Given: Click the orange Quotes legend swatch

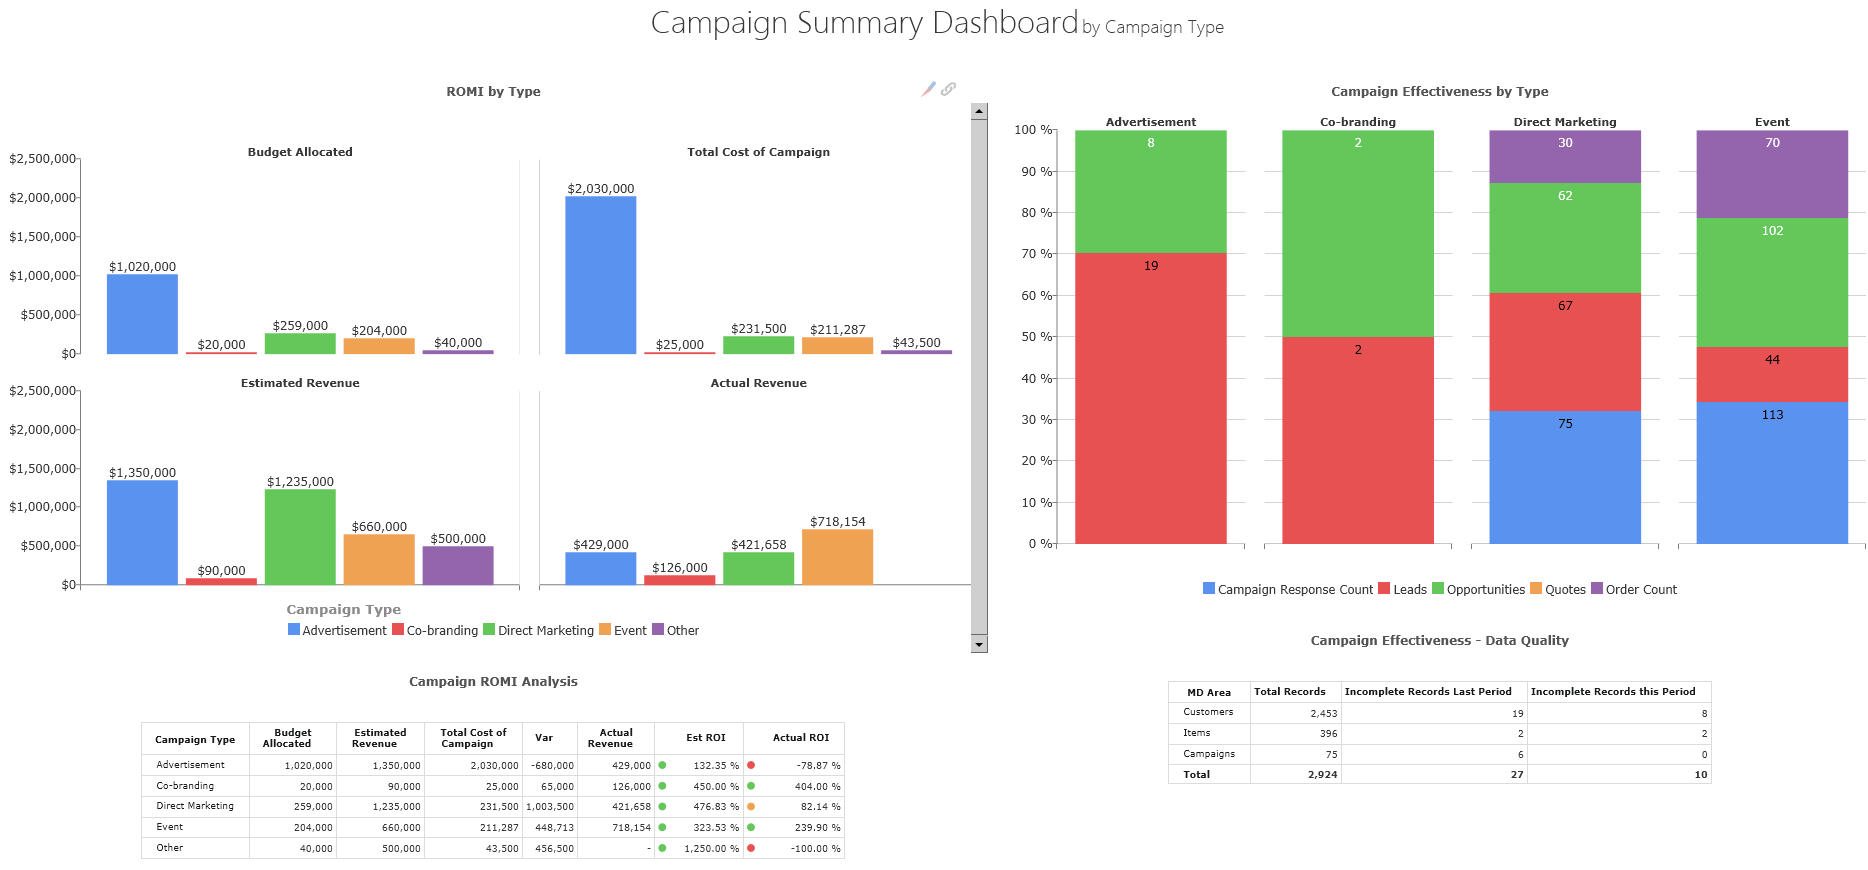Looking at the screenshot, I should tap(1536, 588).
